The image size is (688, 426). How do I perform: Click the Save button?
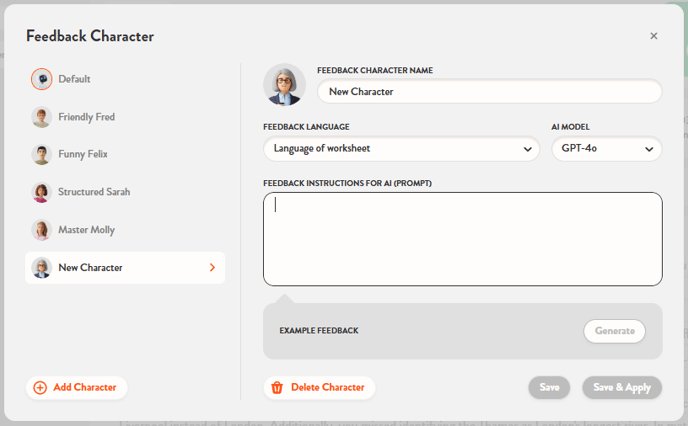tap(549, 388)
